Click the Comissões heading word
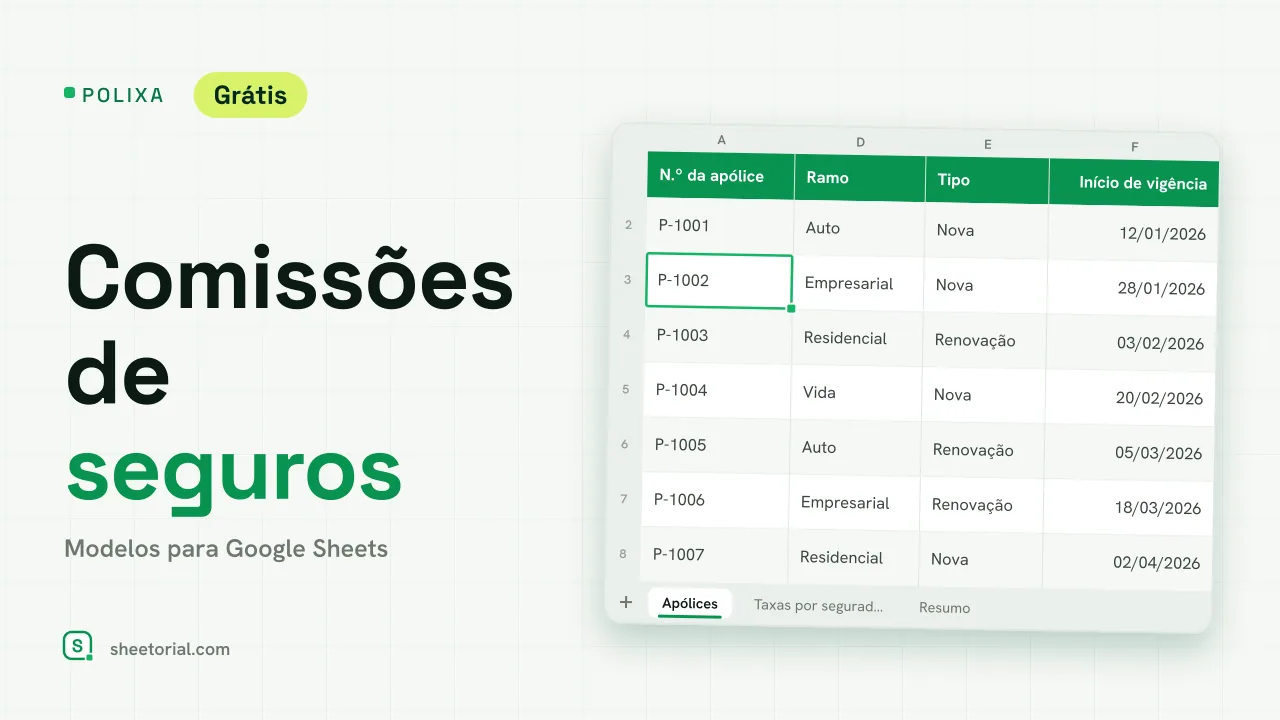 (x=290, y=278)
